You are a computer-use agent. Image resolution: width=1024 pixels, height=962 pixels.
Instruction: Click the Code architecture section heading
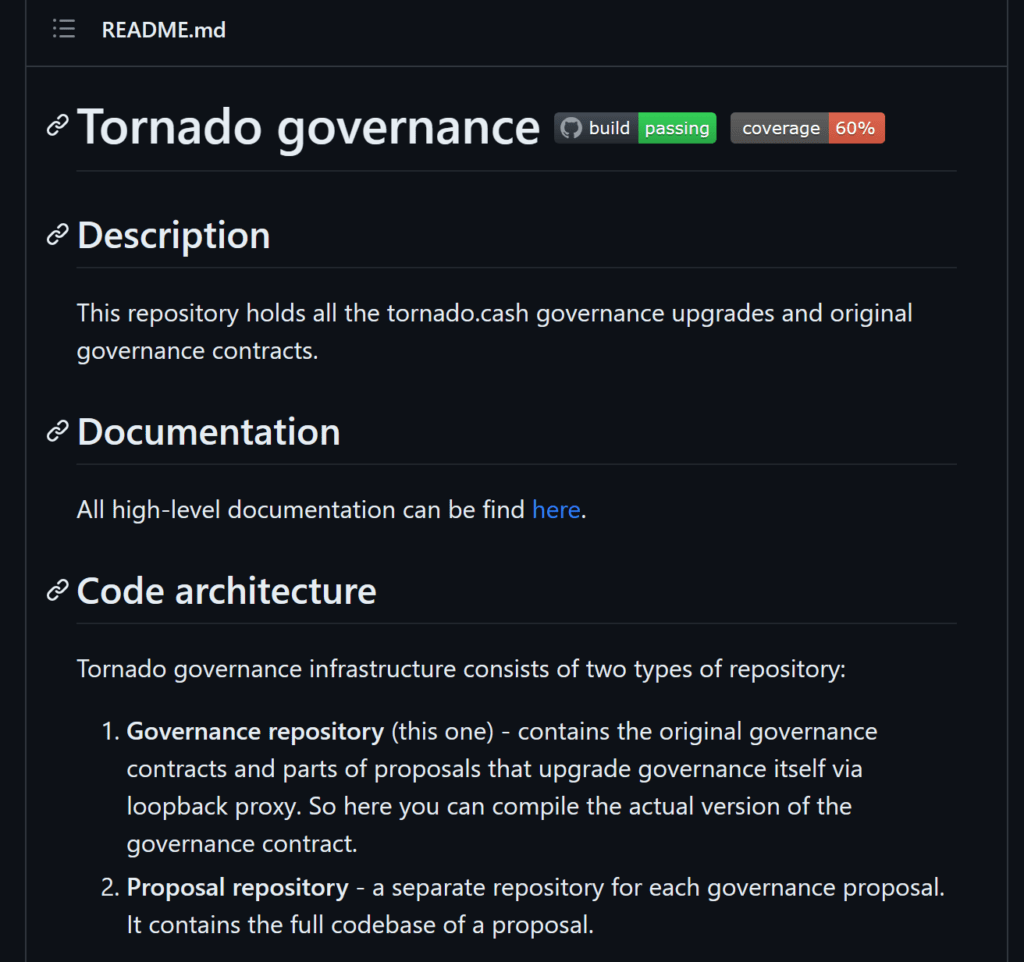pos(225,591)
